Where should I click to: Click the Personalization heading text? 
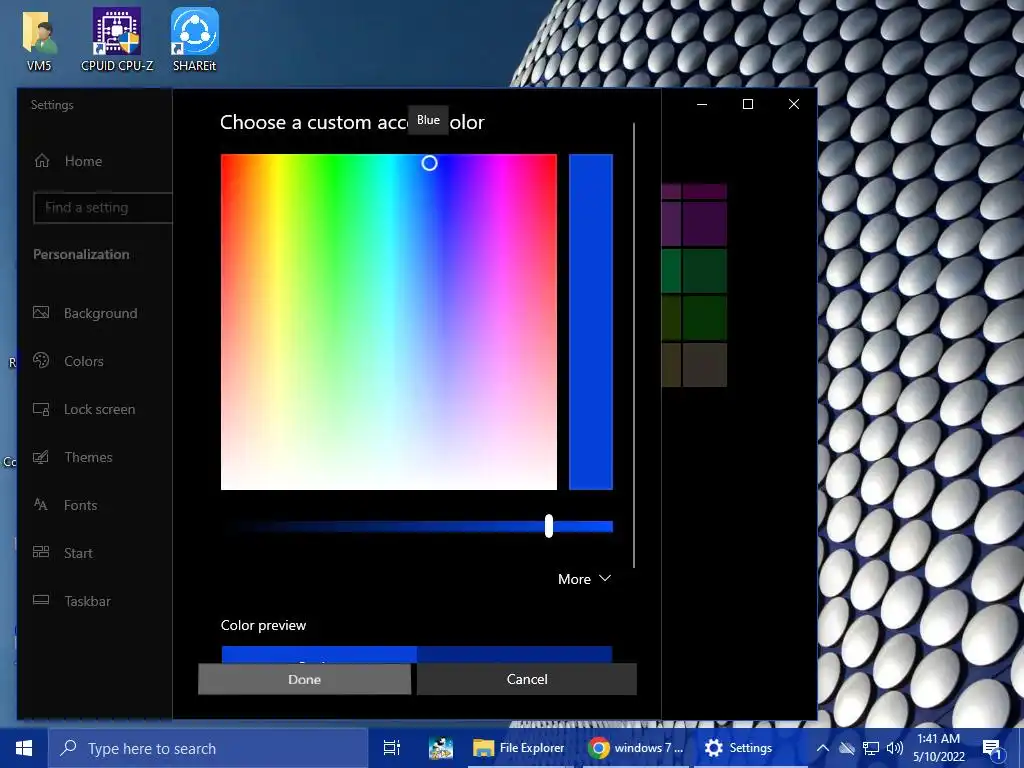[x=81, y=254]
